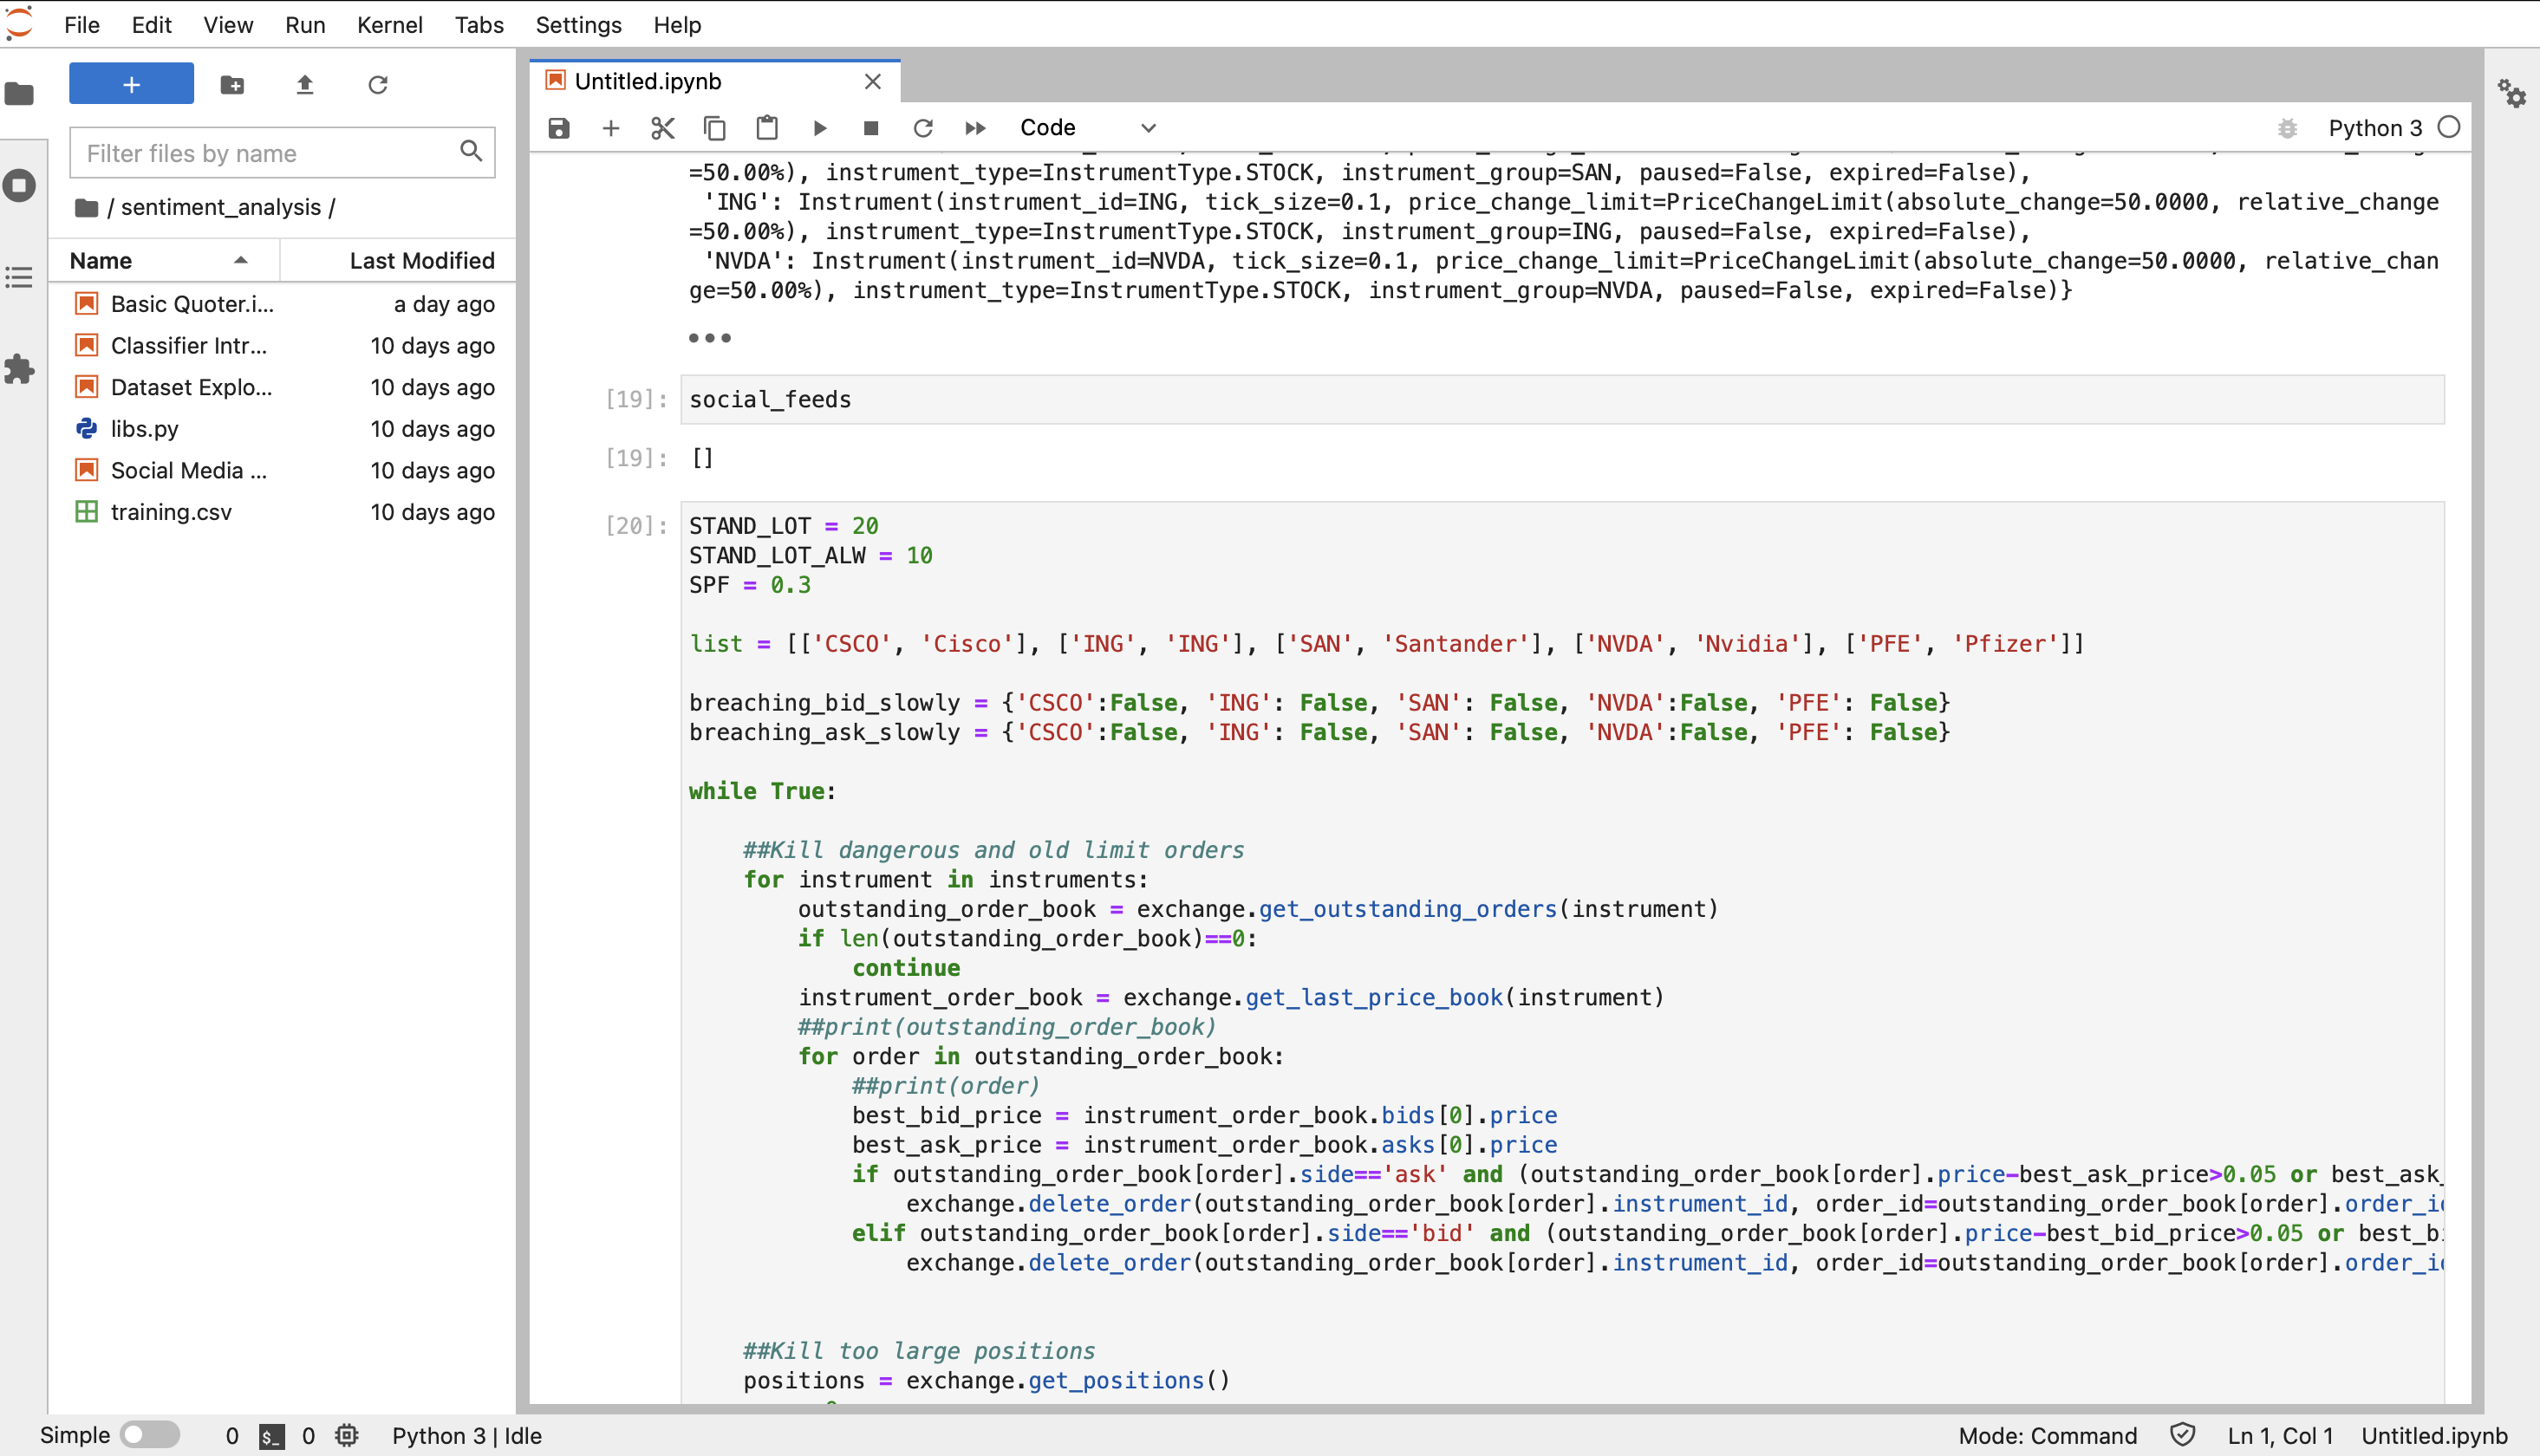2540x1456 pixels.
Task: Select training.csv in the file browser
Action: (x=171, y=512)
